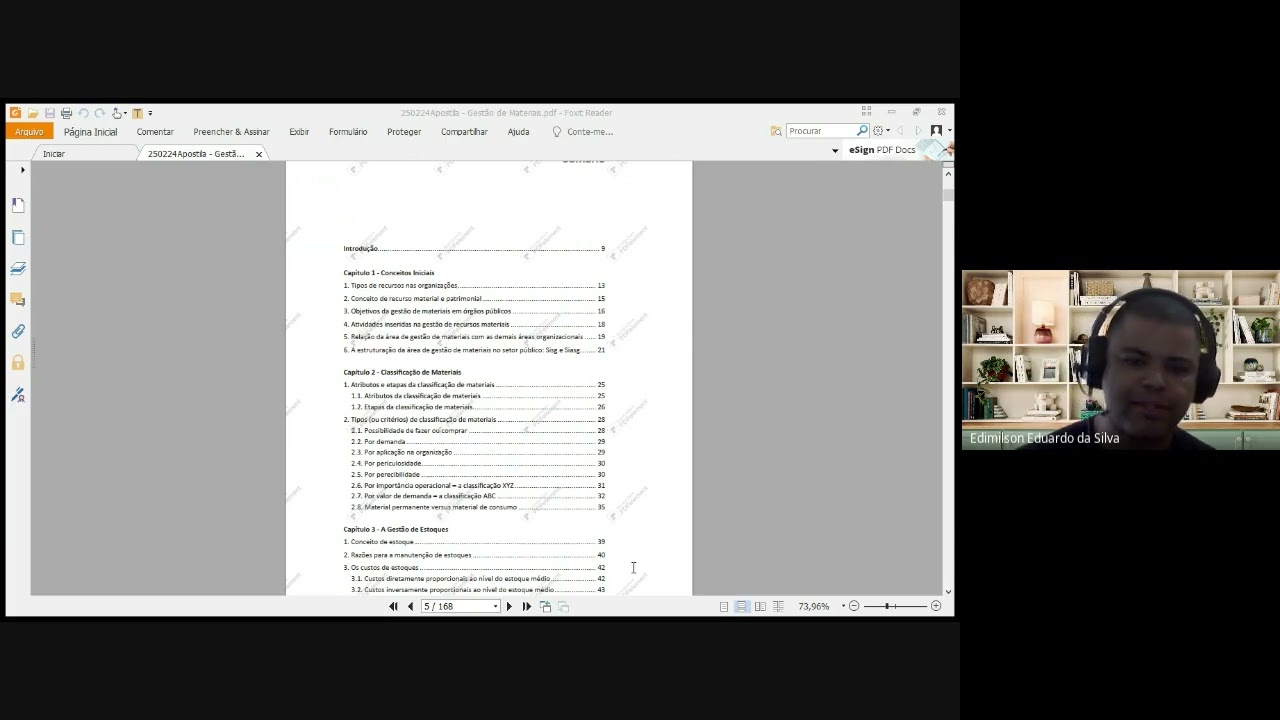Expand the quick access toolbar customize arrow

150,113
